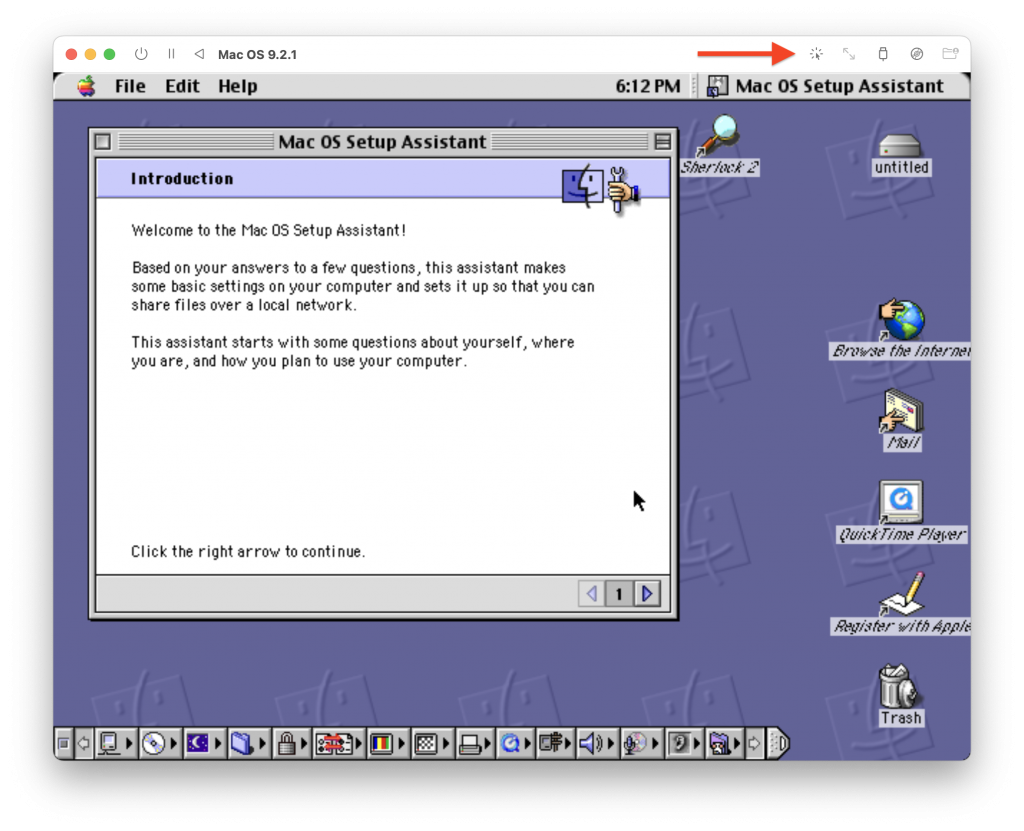
Task: Pause the virtual machine
Action: (171, 54)
